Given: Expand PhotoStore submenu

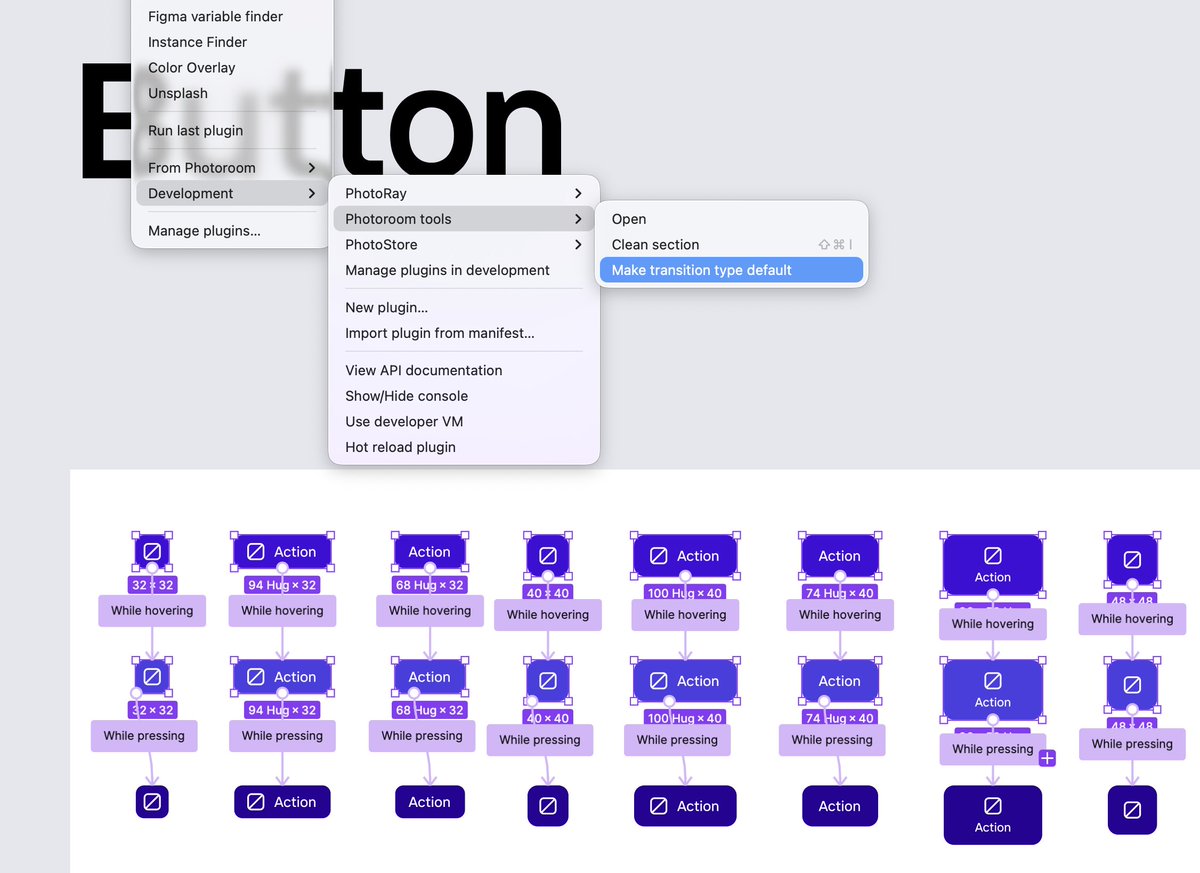Looking at the screenshot, I should (x=463, y=245).
